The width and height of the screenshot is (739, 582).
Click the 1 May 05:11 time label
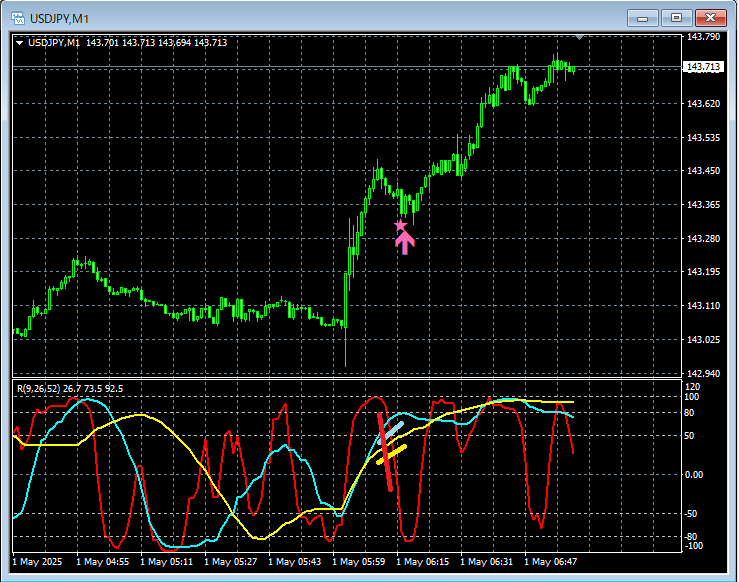click(166, 562)
